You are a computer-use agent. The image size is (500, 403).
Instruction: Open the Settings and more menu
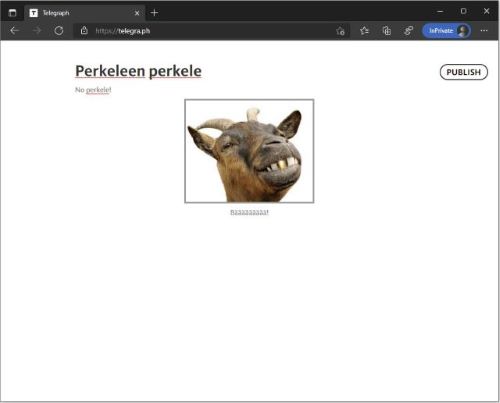484,31
